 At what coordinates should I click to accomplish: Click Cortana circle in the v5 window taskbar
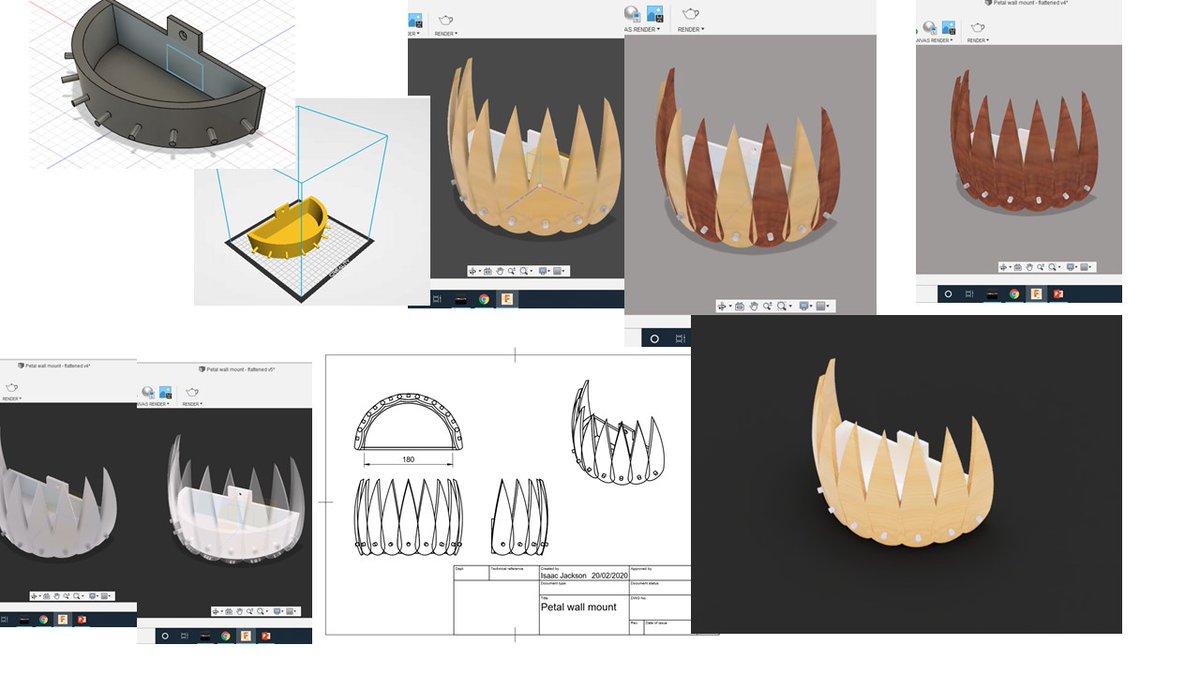[165, 636]
